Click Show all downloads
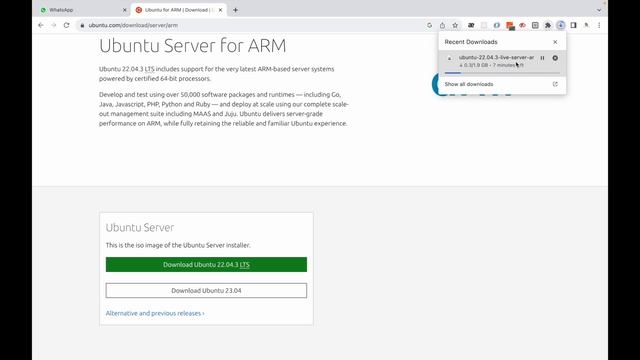This screenshot has height=360, width=640. coord(469,84)
